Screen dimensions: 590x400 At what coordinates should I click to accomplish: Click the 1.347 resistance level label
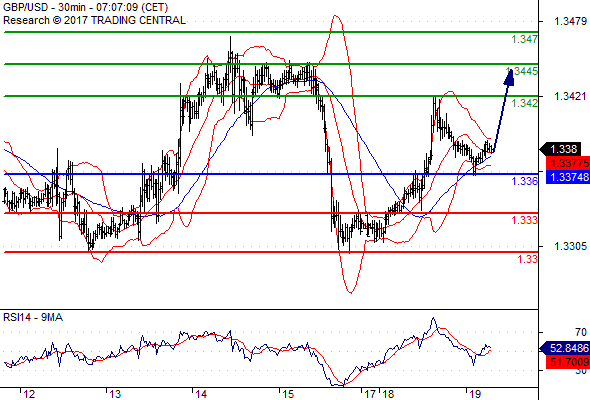tap(525, 39)
